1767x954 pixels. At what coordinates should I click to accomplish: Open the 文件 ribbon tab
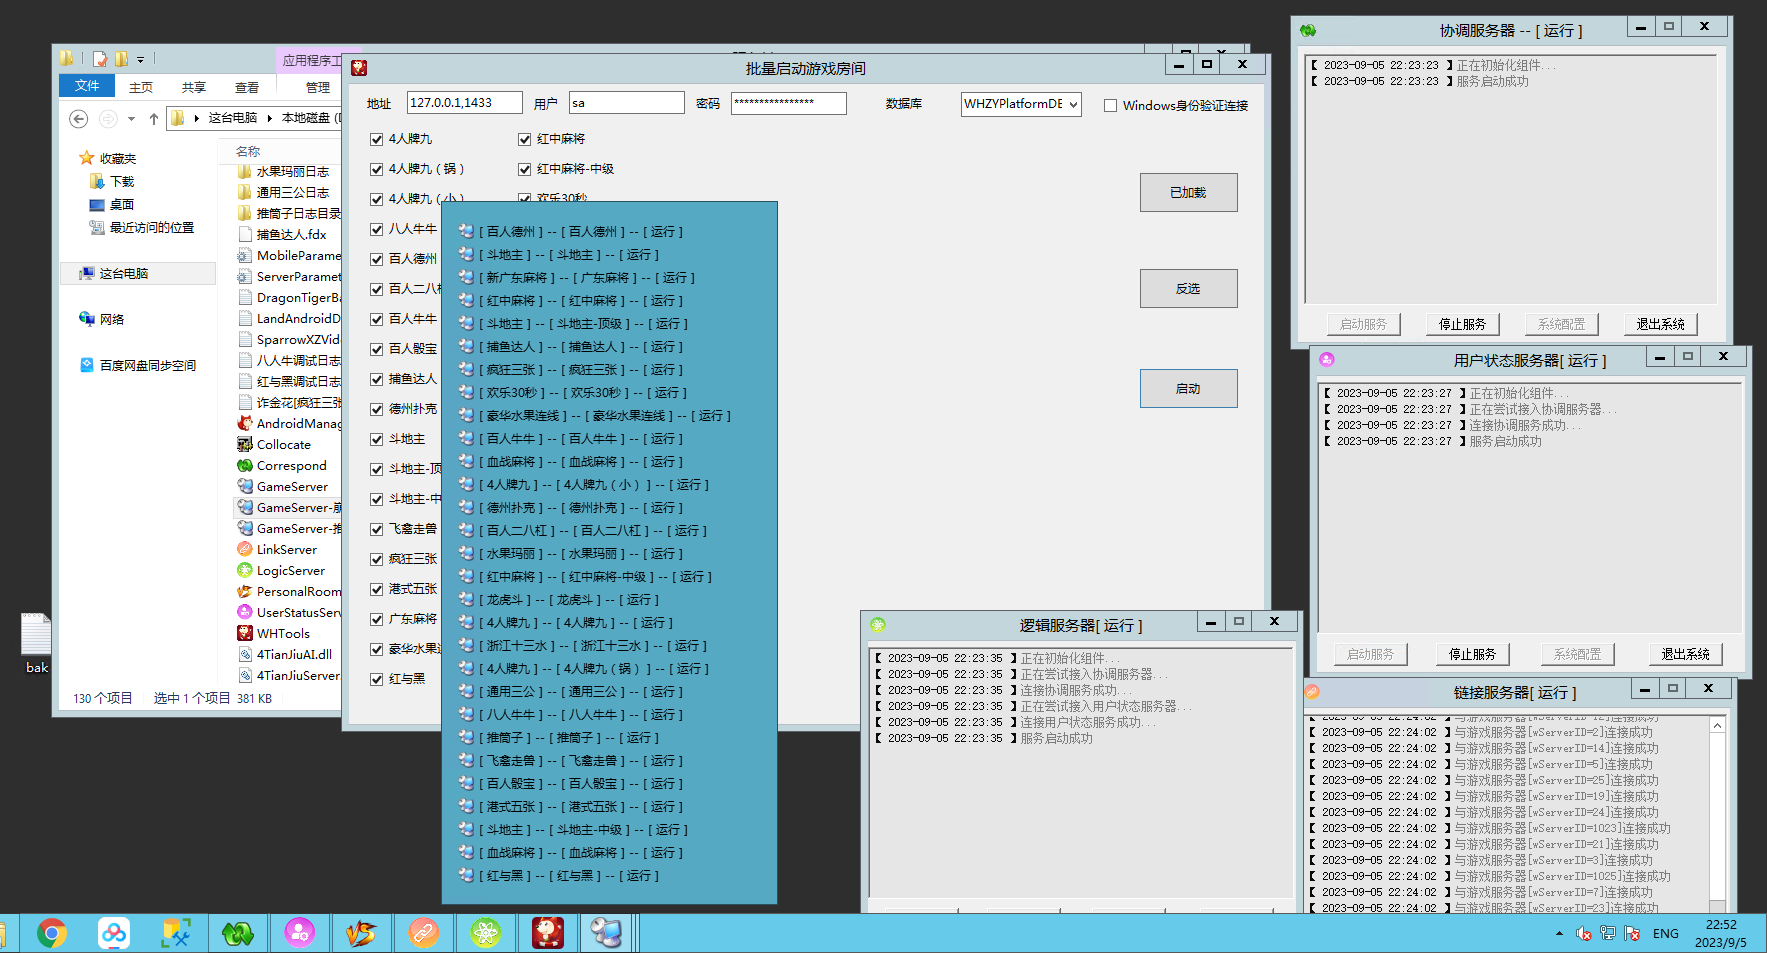(87, 86)
